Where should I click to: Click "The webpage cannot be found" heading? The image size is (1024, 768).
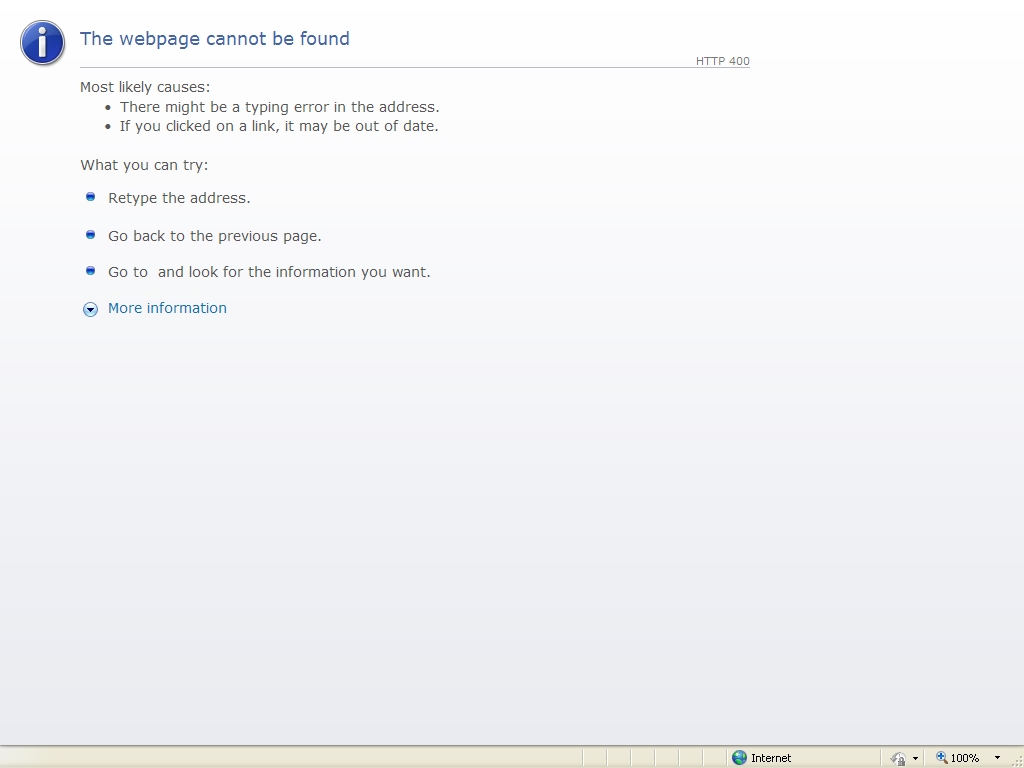[x=215, y=39]
